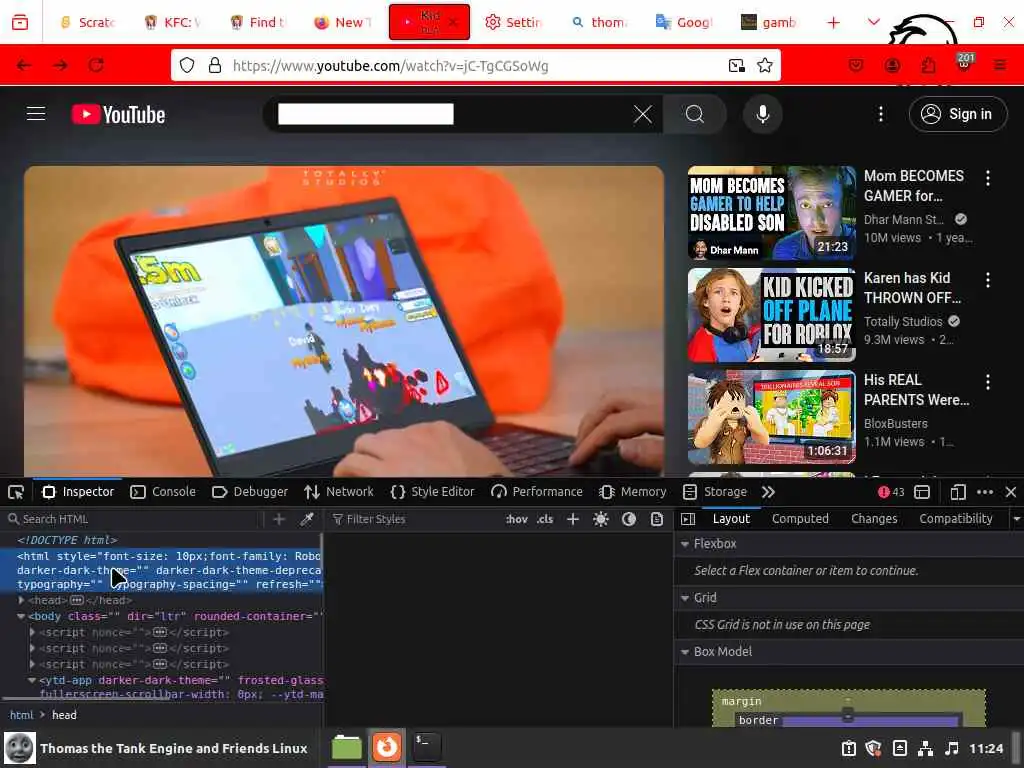The image size is (1024, 768).
Task: Open the Firefox View icon in tab bar
Action: tap(20, 22)
